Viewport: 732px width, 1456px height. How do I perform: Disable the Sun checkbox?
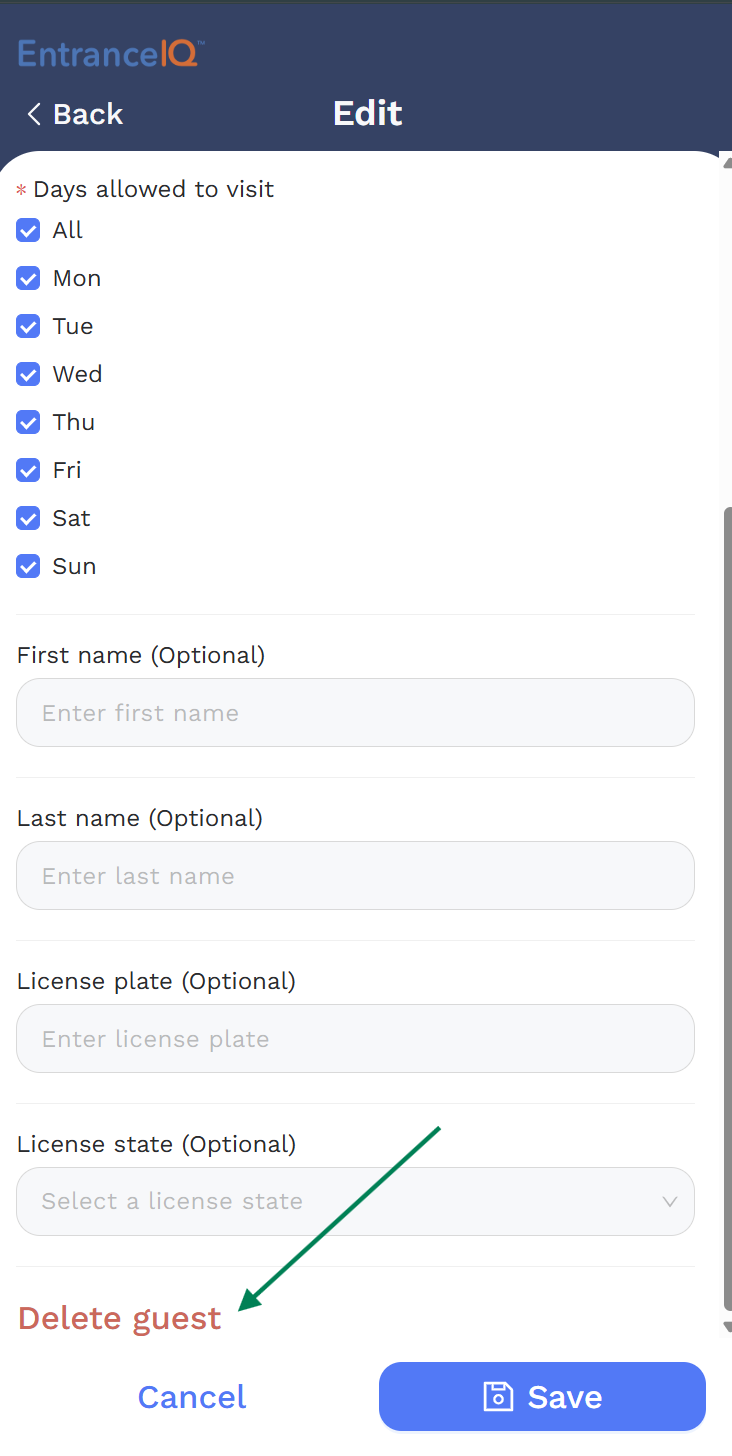tap(28, 567)
